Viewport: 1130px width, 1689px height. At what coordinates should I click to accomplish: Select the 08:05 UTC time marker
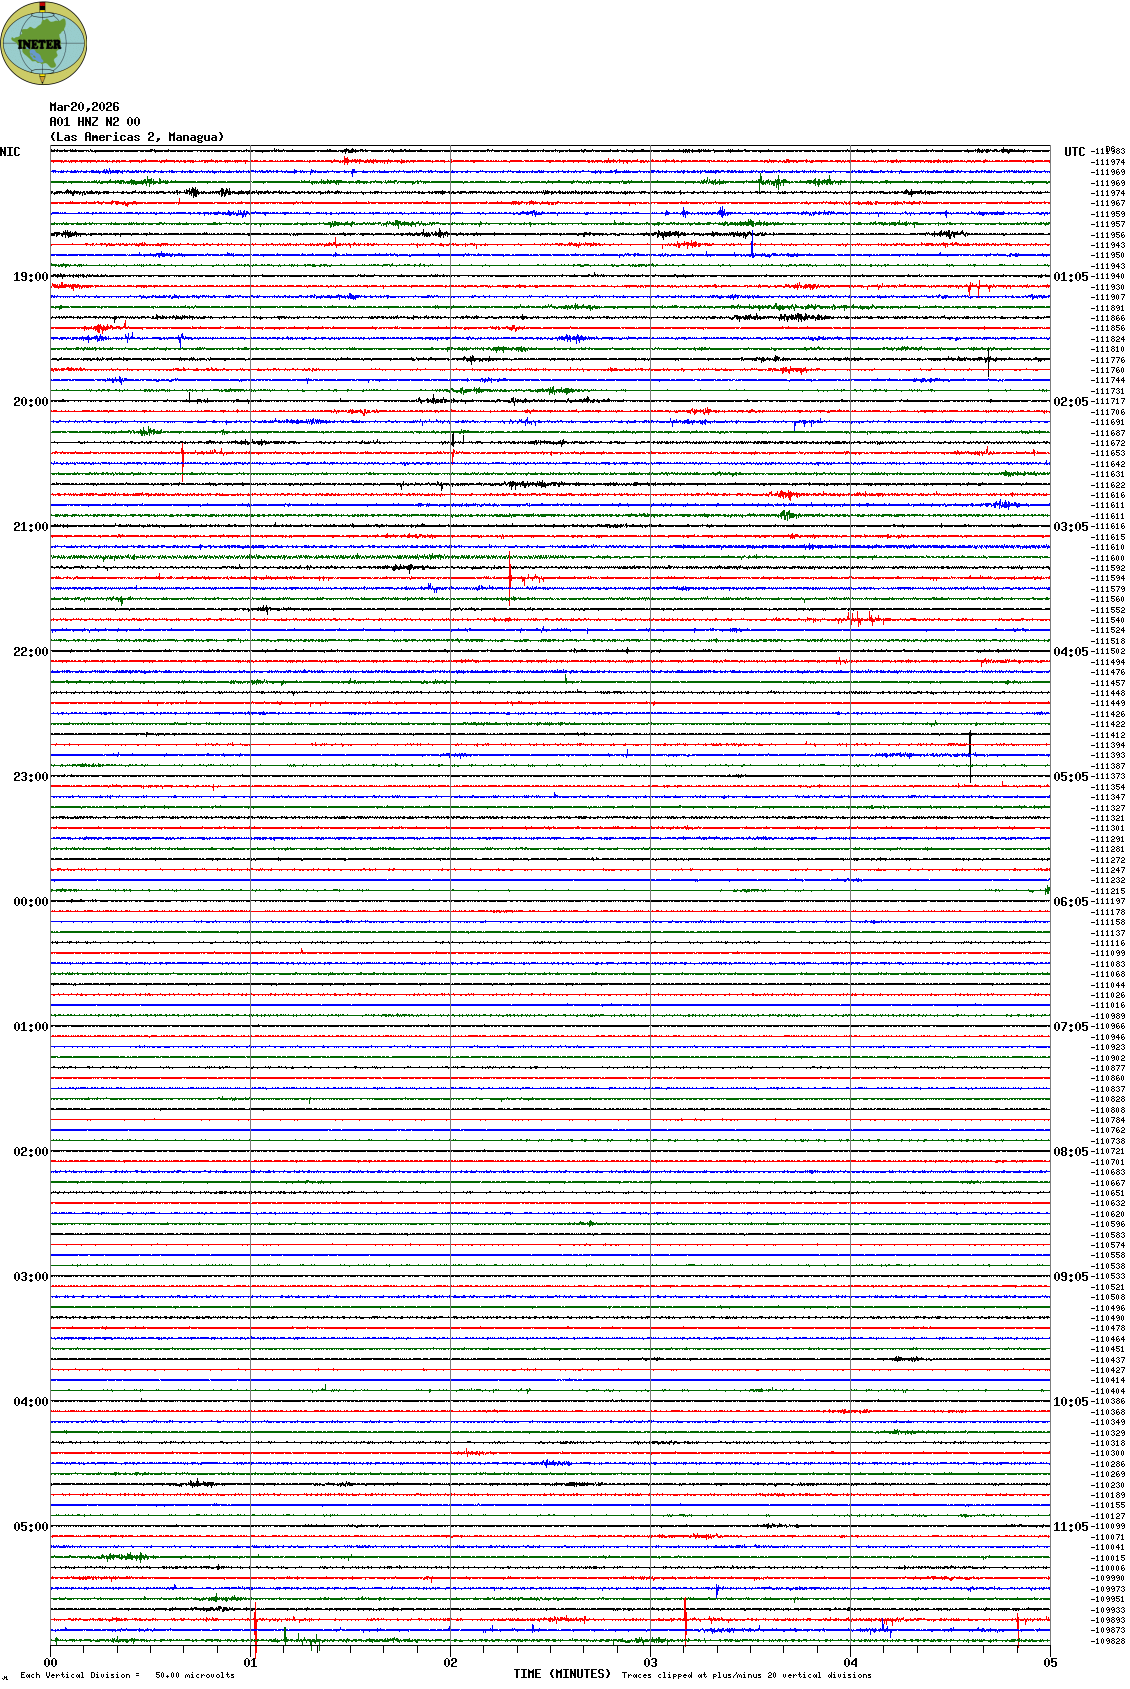point(1070,1152)
